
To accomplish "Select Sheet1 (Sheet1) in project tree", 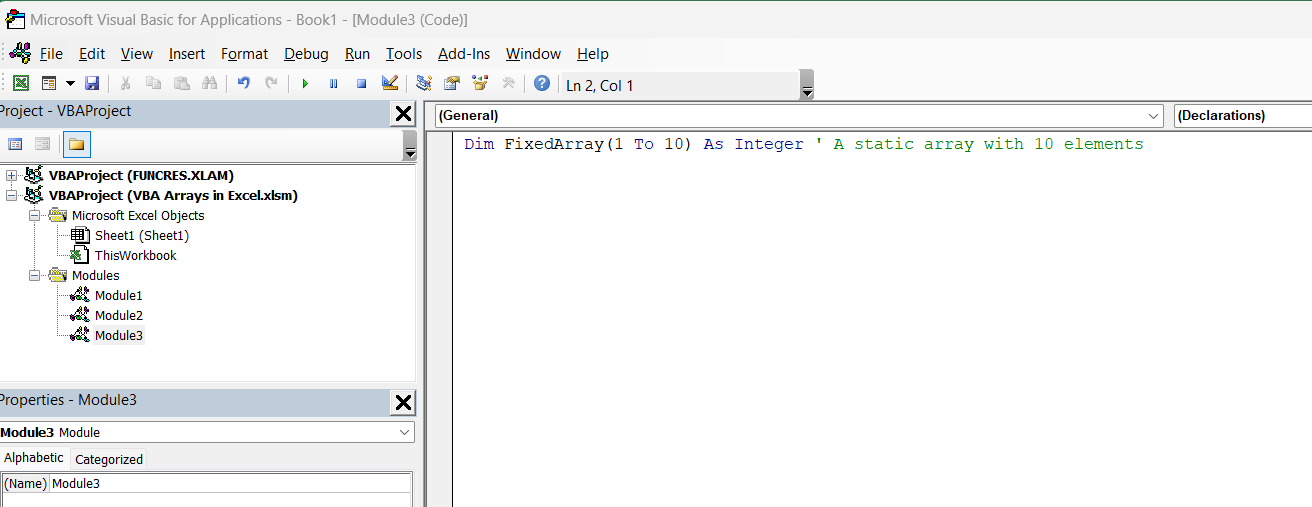I will click(x=142, y=236).
